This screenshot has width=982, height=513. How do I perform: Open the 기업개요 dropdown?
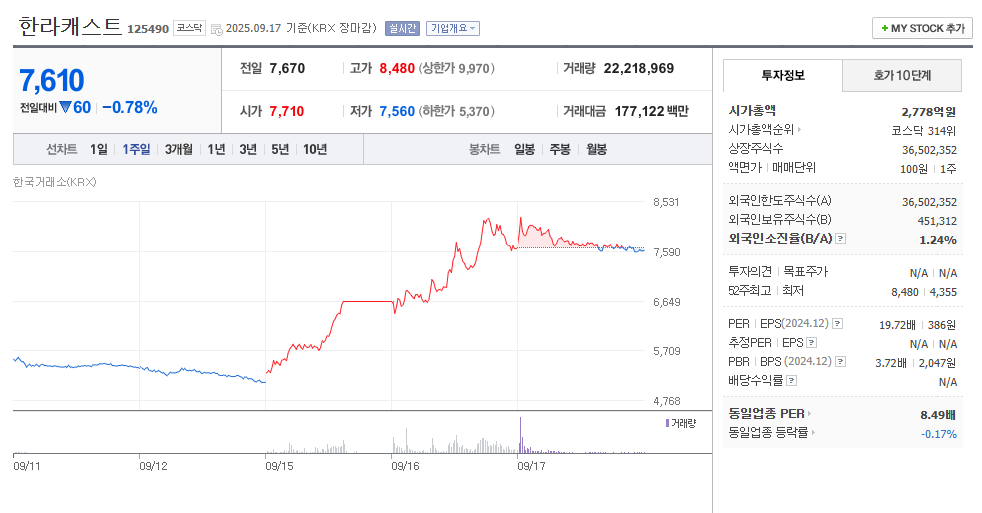pos(453,28)
